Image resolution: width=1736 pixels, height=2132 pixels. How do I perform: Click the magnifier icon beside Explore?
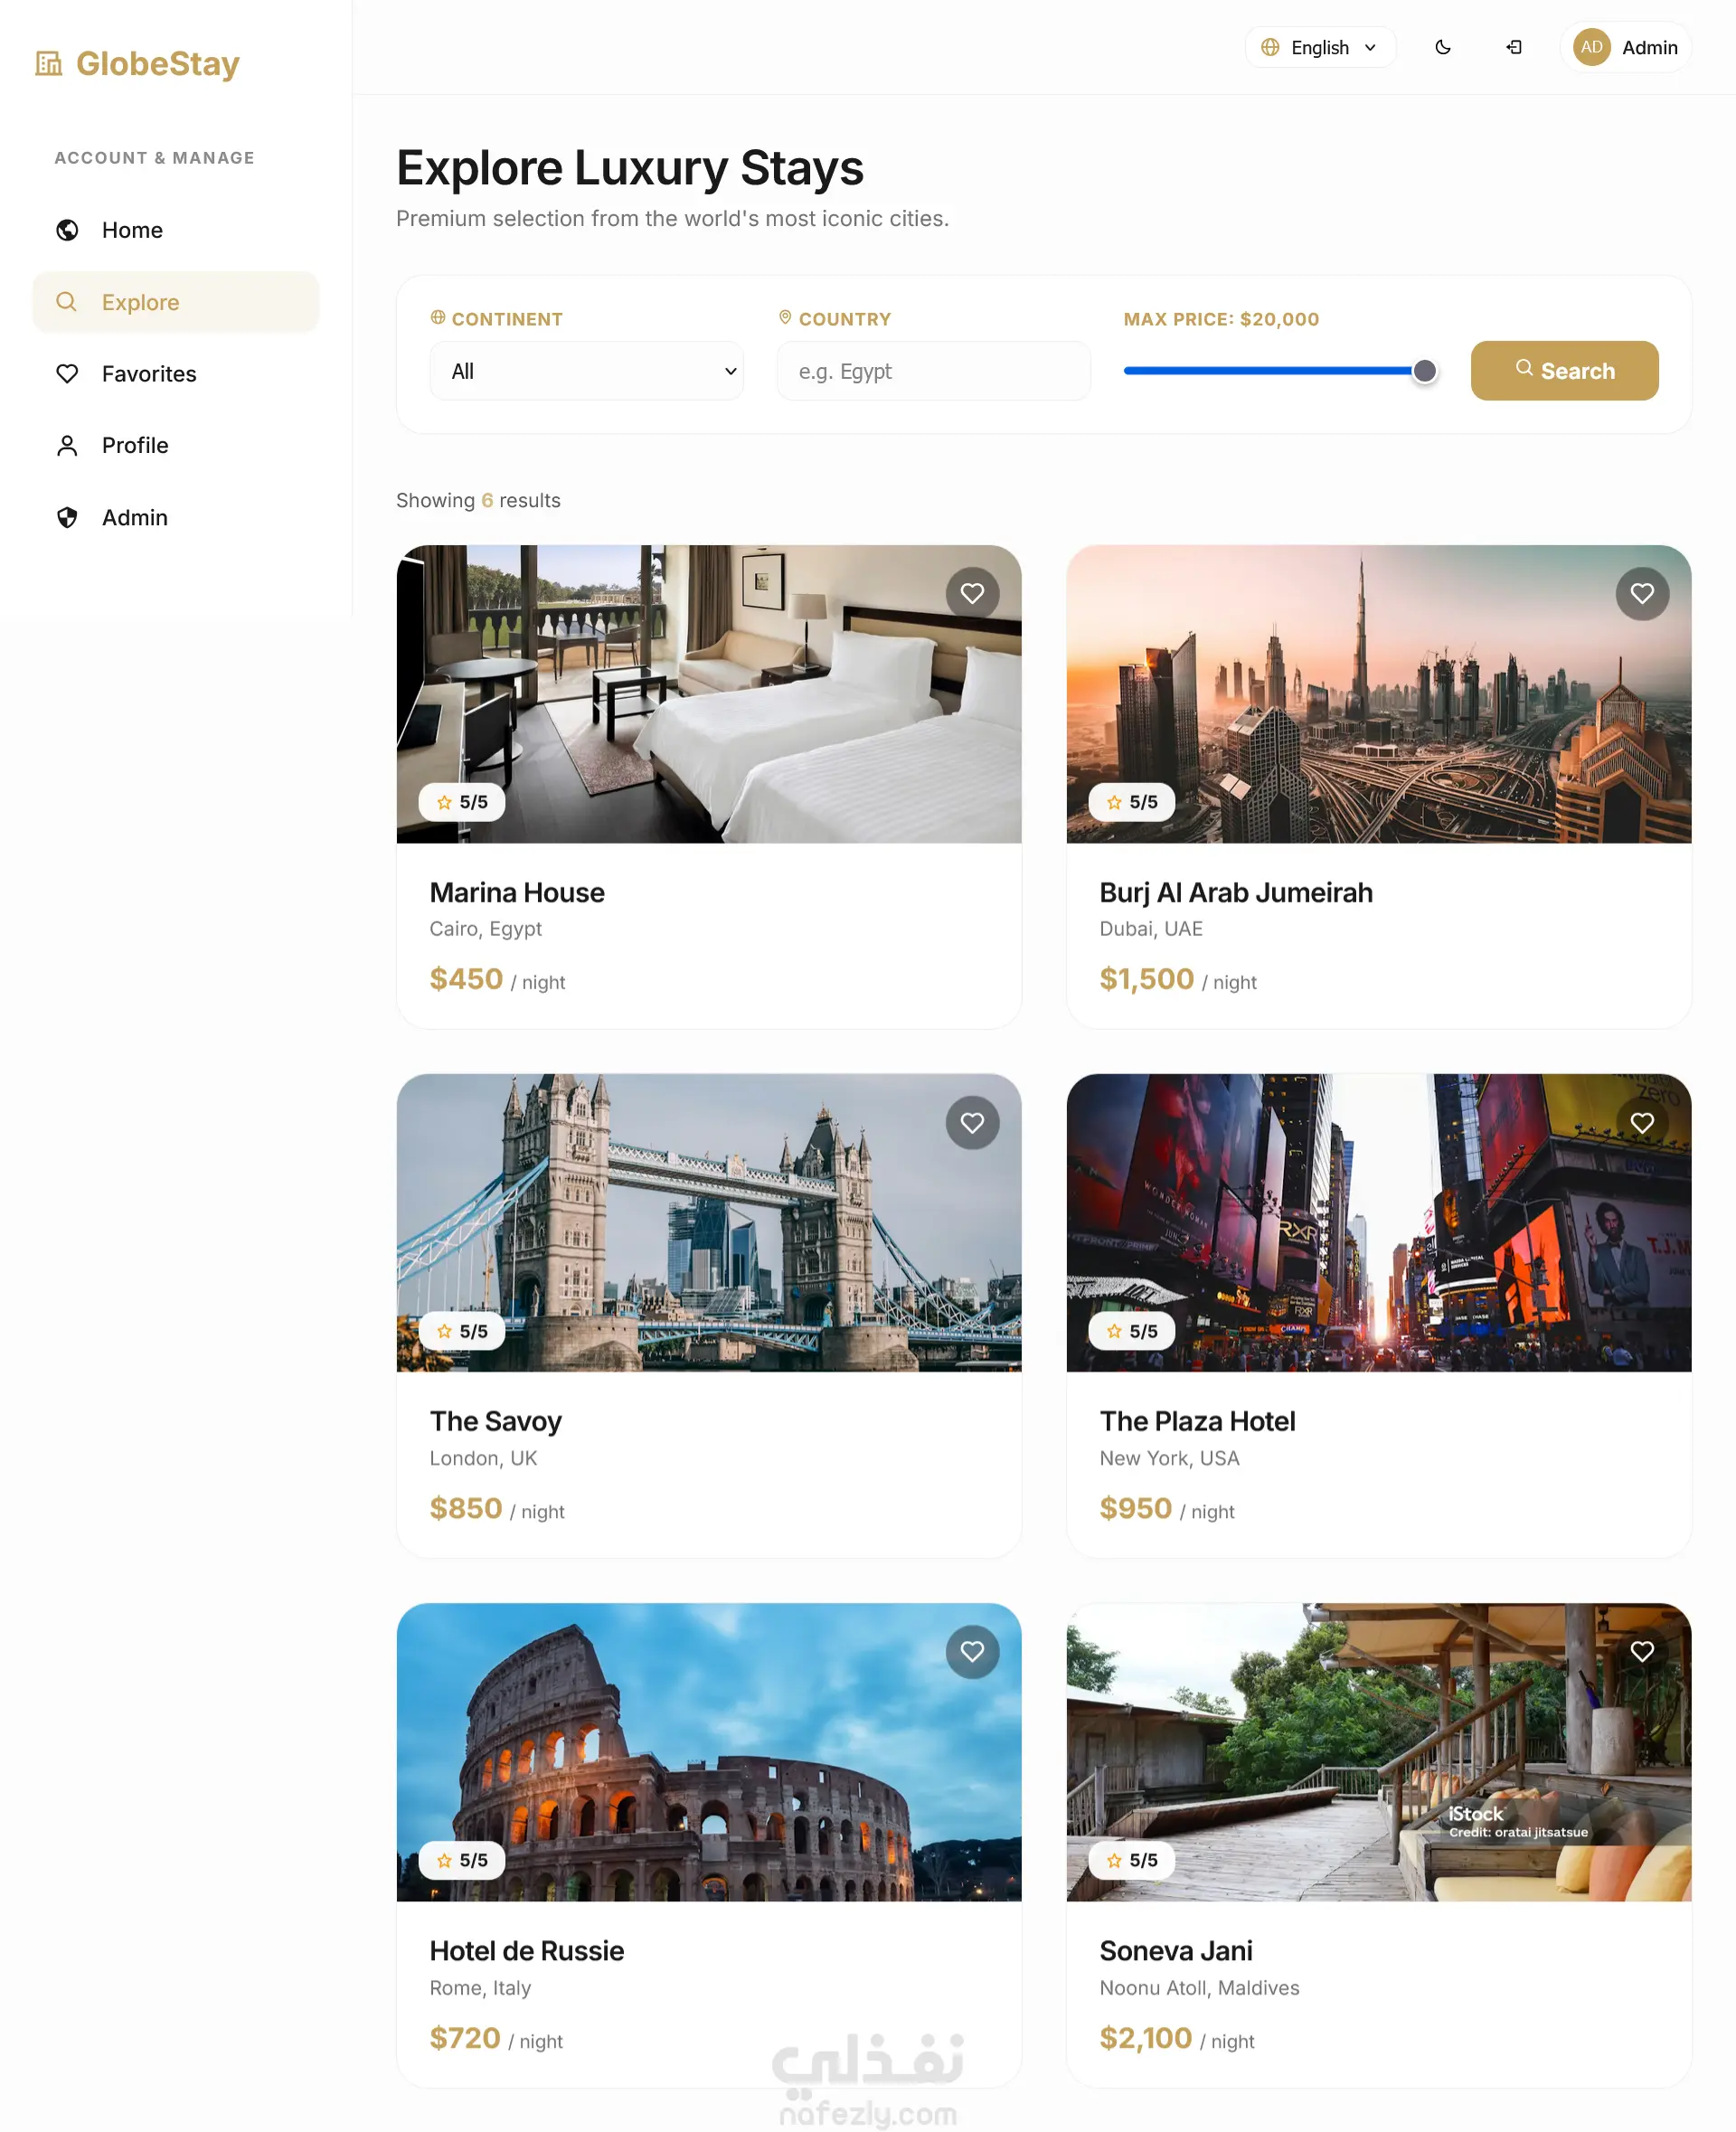66,301
